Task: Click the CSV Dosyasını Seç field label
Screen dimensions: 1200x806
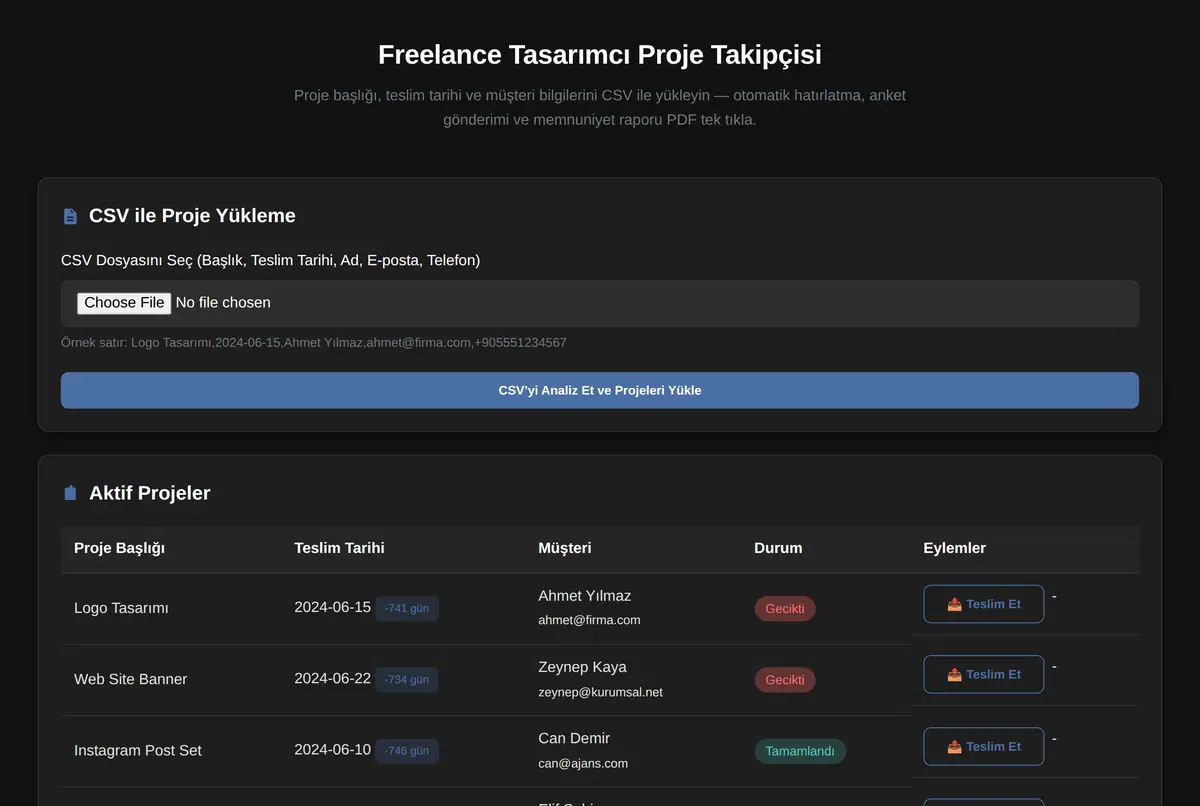Action: tap(270, 260)
